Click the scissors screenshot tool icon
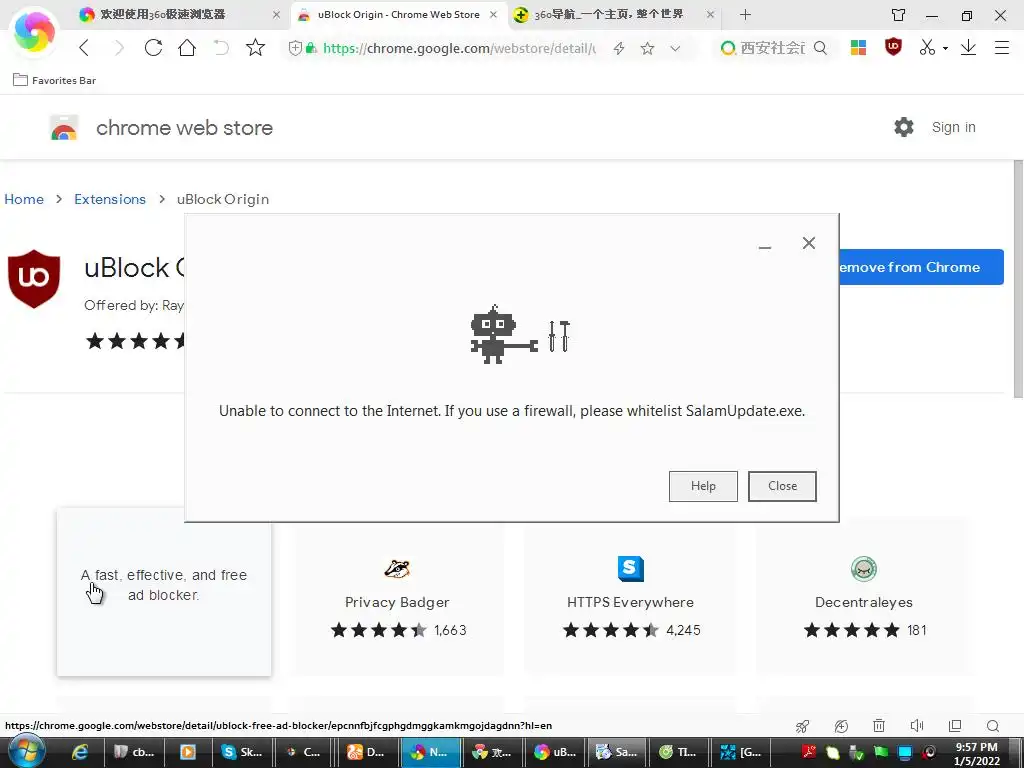Viewport: 1024px width, 768px height. pos(927,47)
